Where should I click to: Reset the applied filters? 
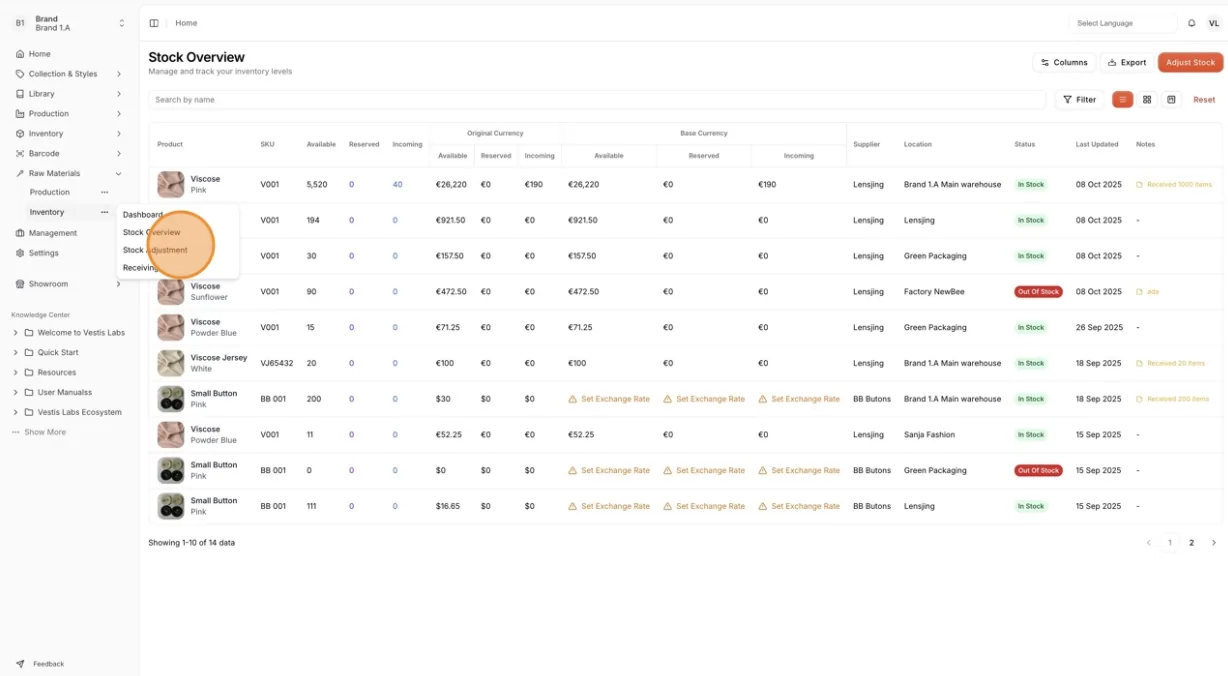coord(1204,100)
